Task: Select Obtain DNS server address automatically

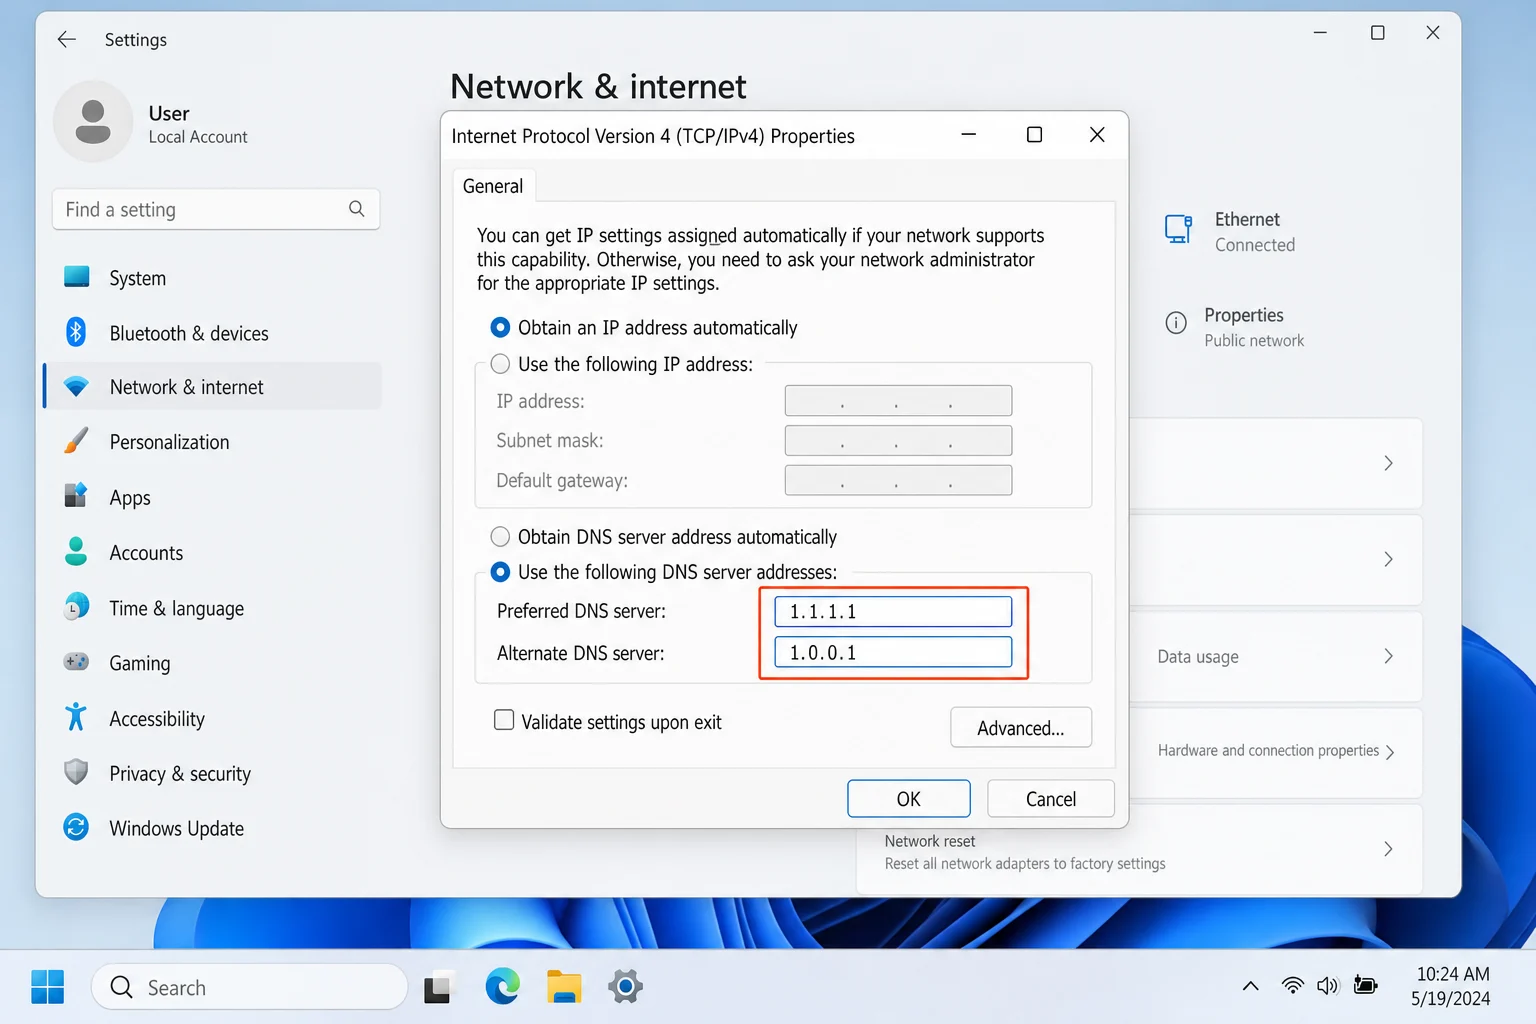Action: click(x=500, y=537)
